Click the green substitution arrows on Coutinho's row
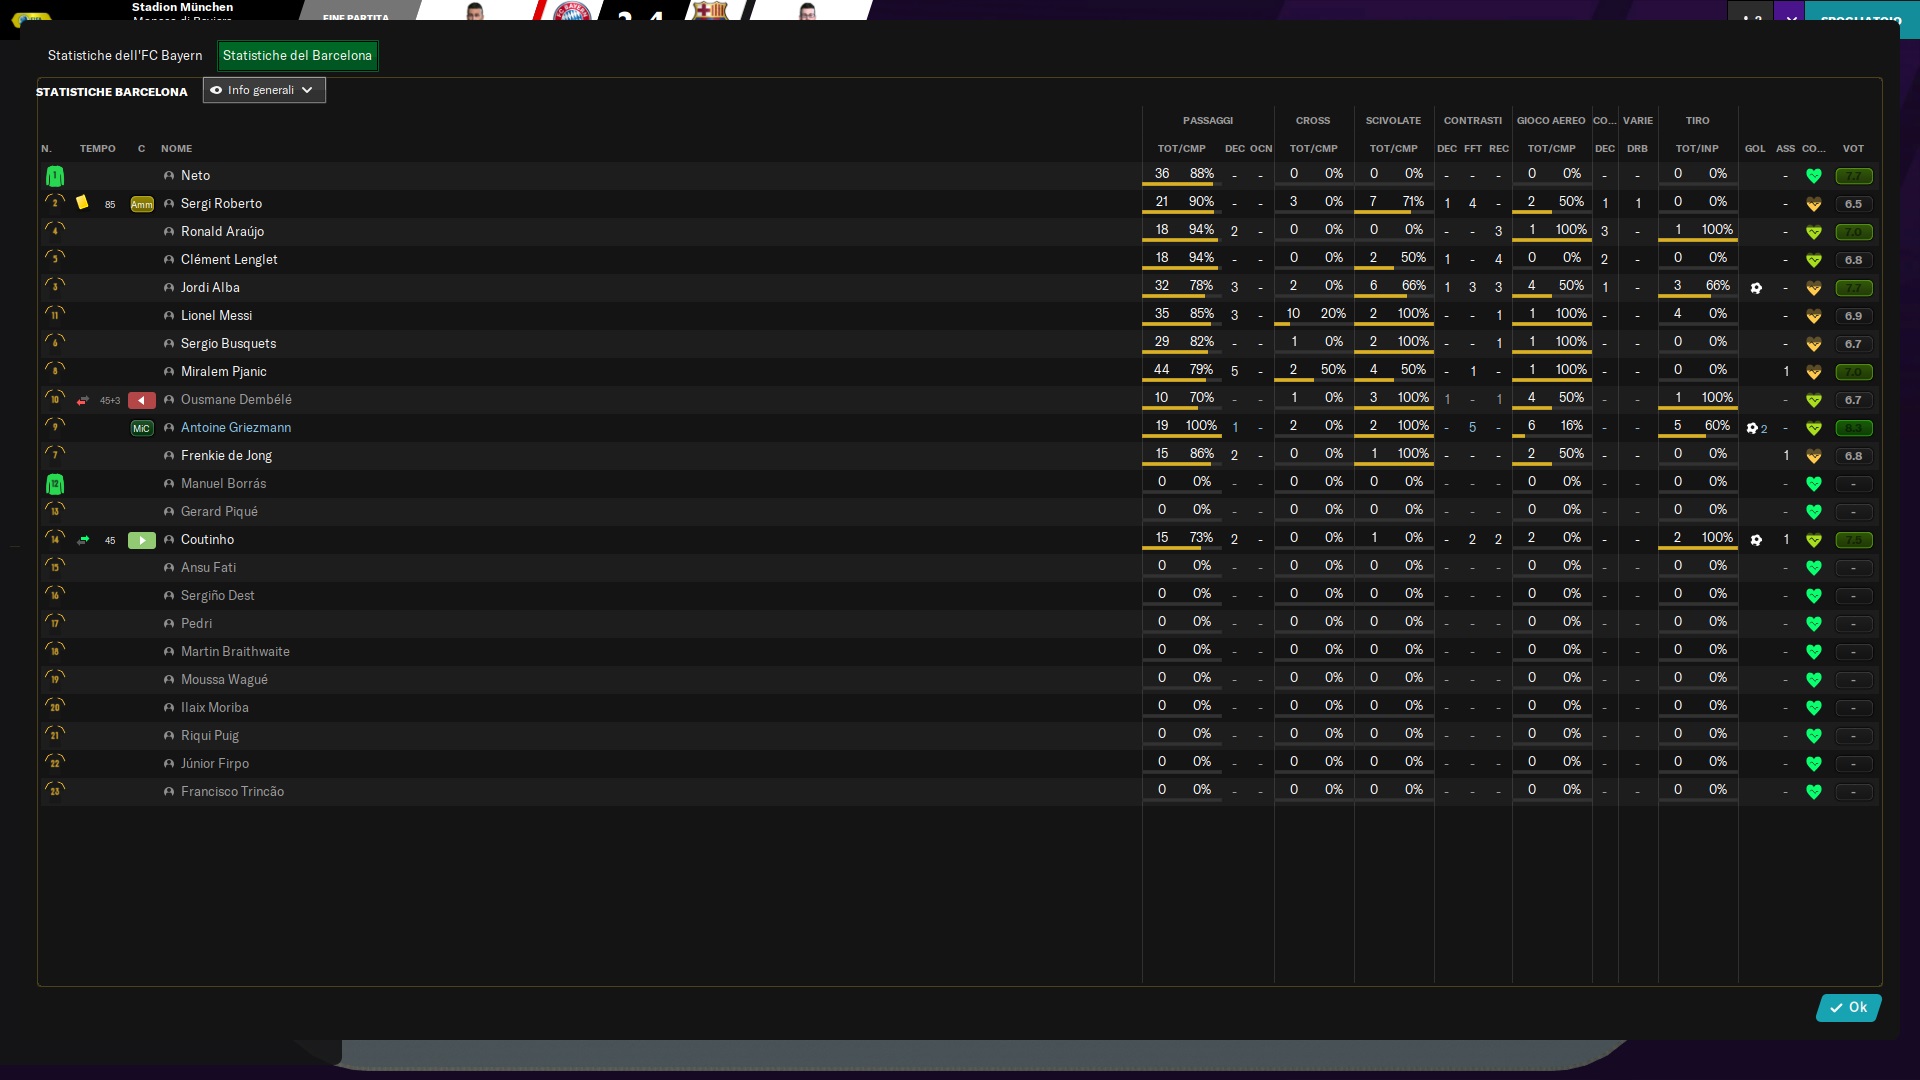This screenshot has height=1080, width=1920. tap(83, 540)
